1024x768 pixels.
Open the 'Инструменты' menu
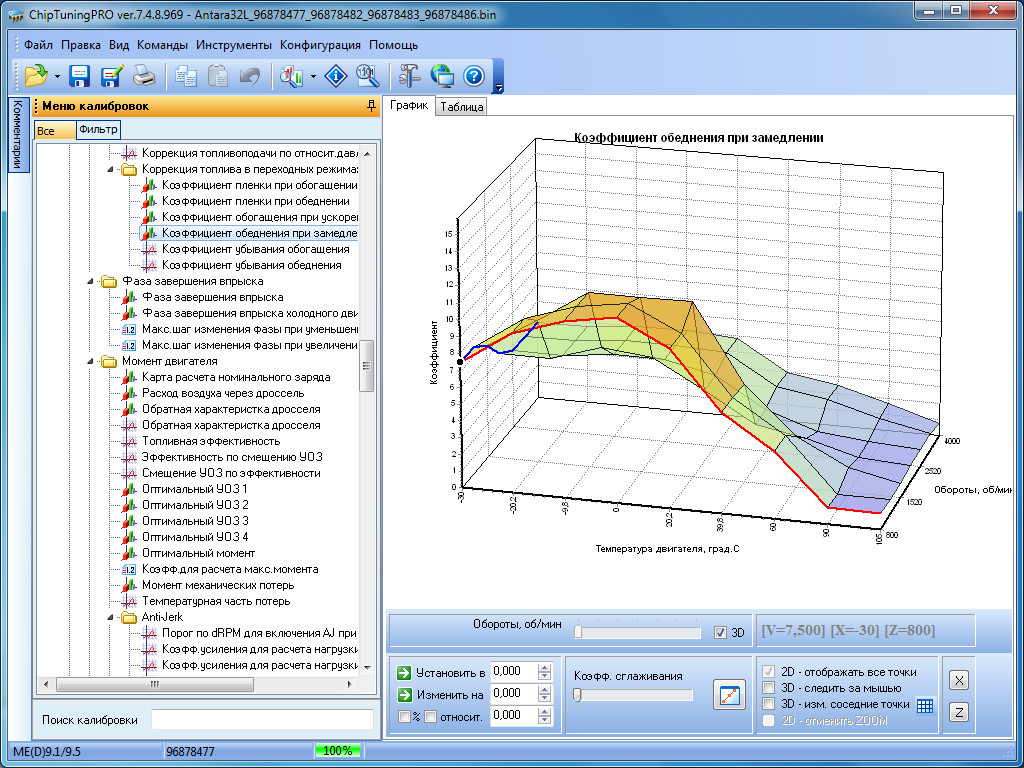[x=233, y=45]
